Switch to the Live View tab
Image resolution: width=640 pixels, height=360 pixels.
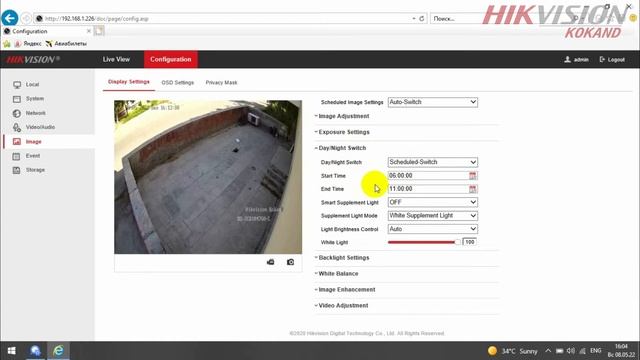tap(116, 60)
